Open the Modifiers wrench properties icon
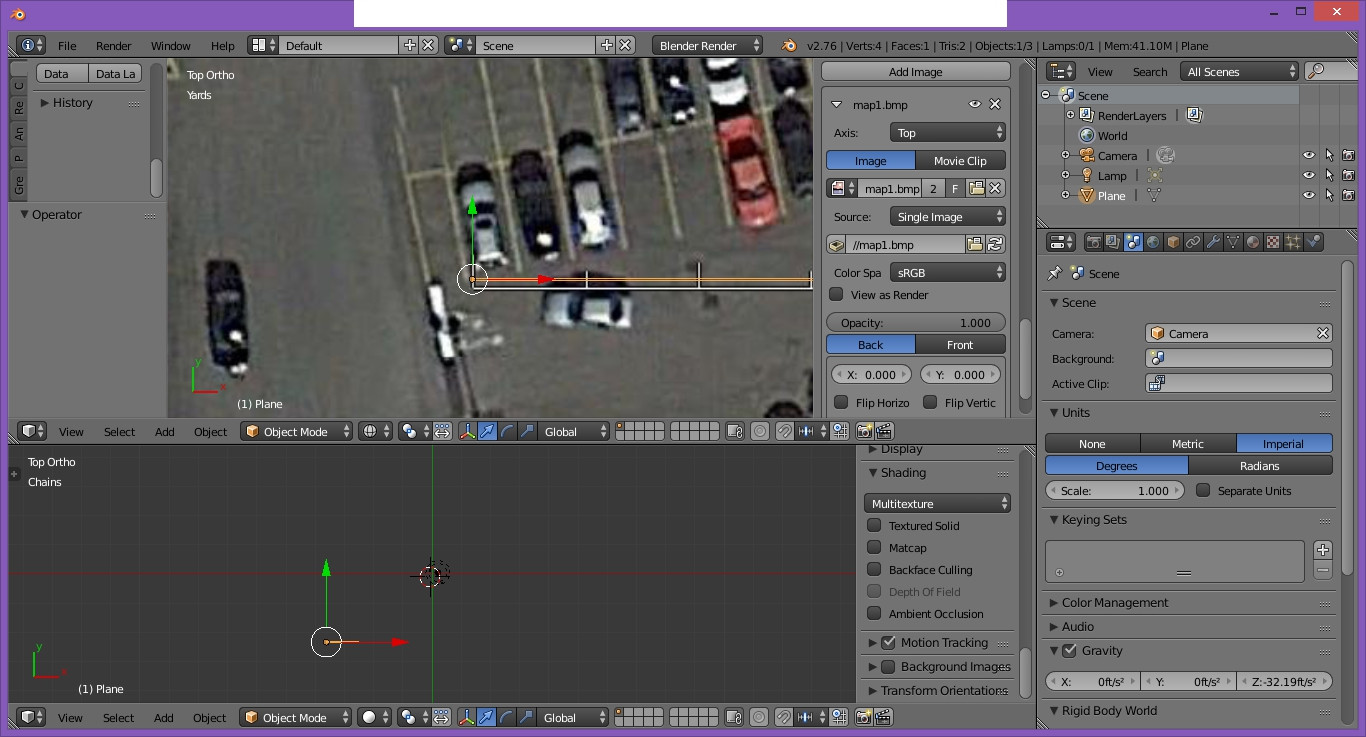Screen dimensions: 1366x737 click(1213, 242)
